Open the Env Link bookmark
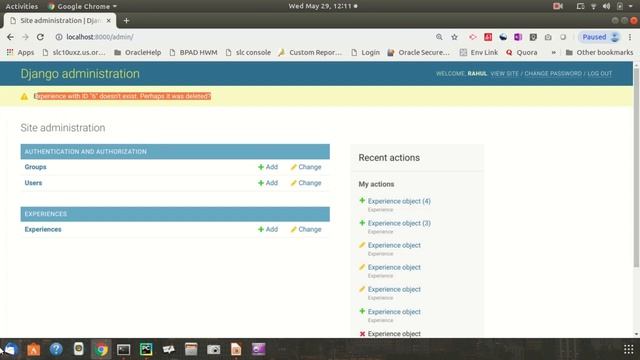 tap(479, 52)
